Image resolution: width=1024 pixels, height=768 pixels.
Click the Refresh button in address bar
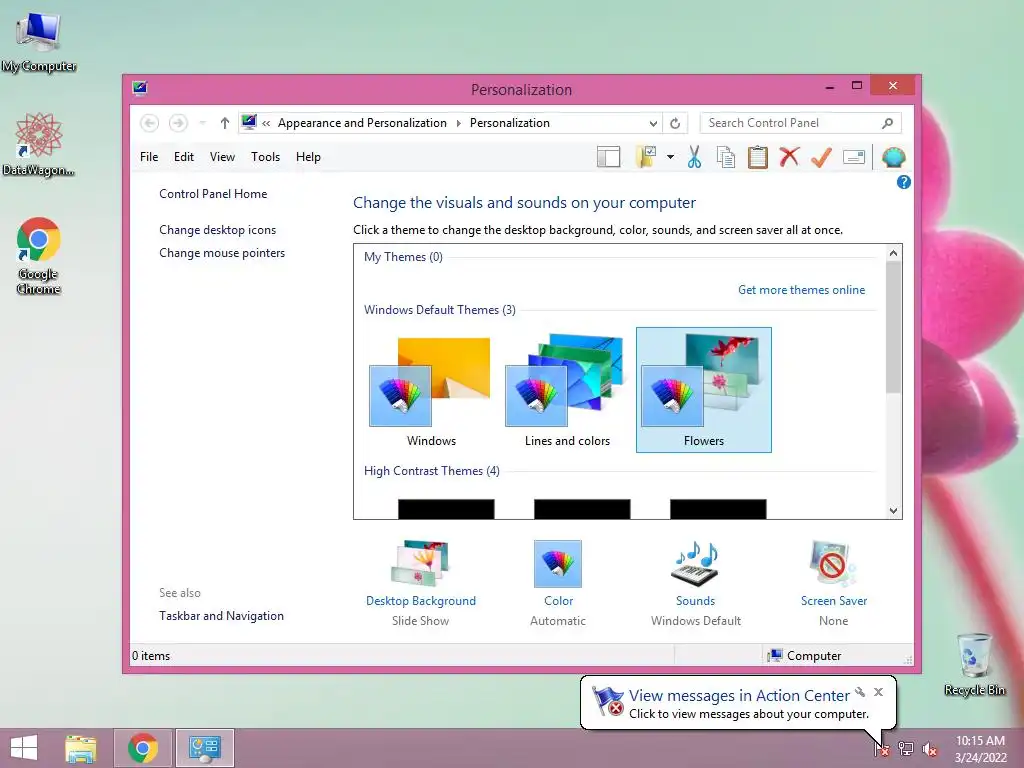675,123
